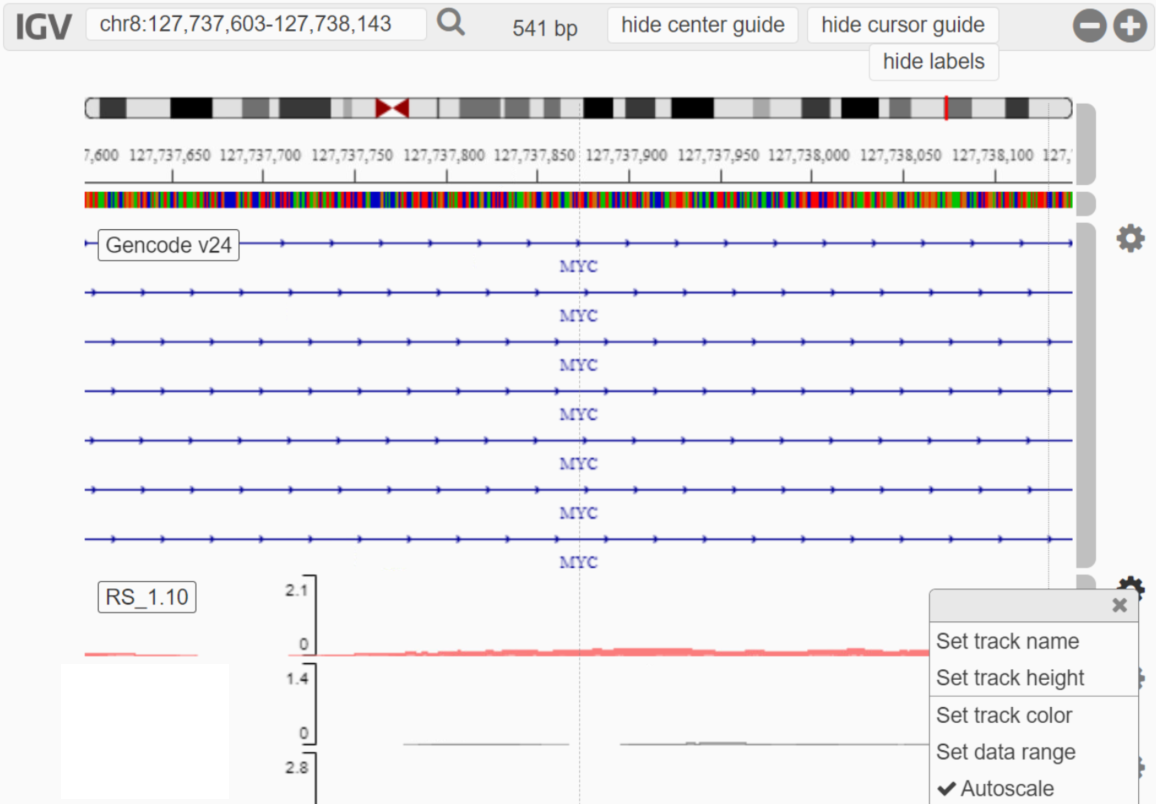Select Set track color option
Image resolution: width=1156 pixels, height=804 pixels.
point(1005,715)
